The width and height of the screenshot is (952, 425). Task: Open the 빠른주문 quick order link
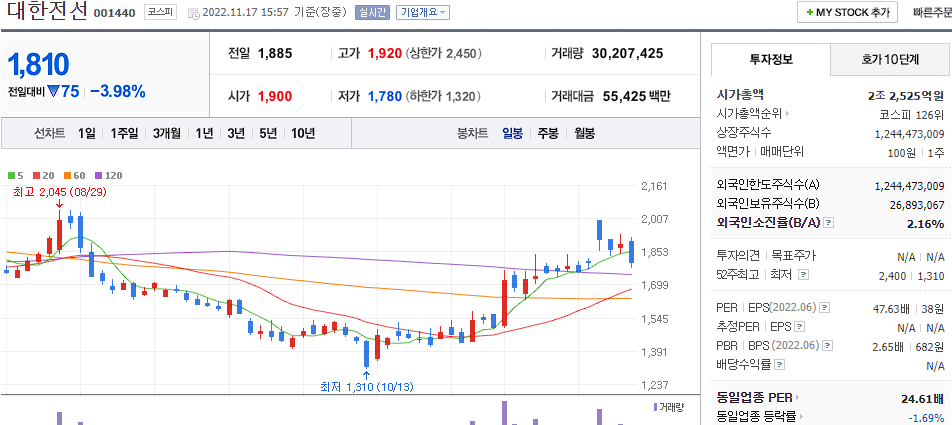coord(933,12)
